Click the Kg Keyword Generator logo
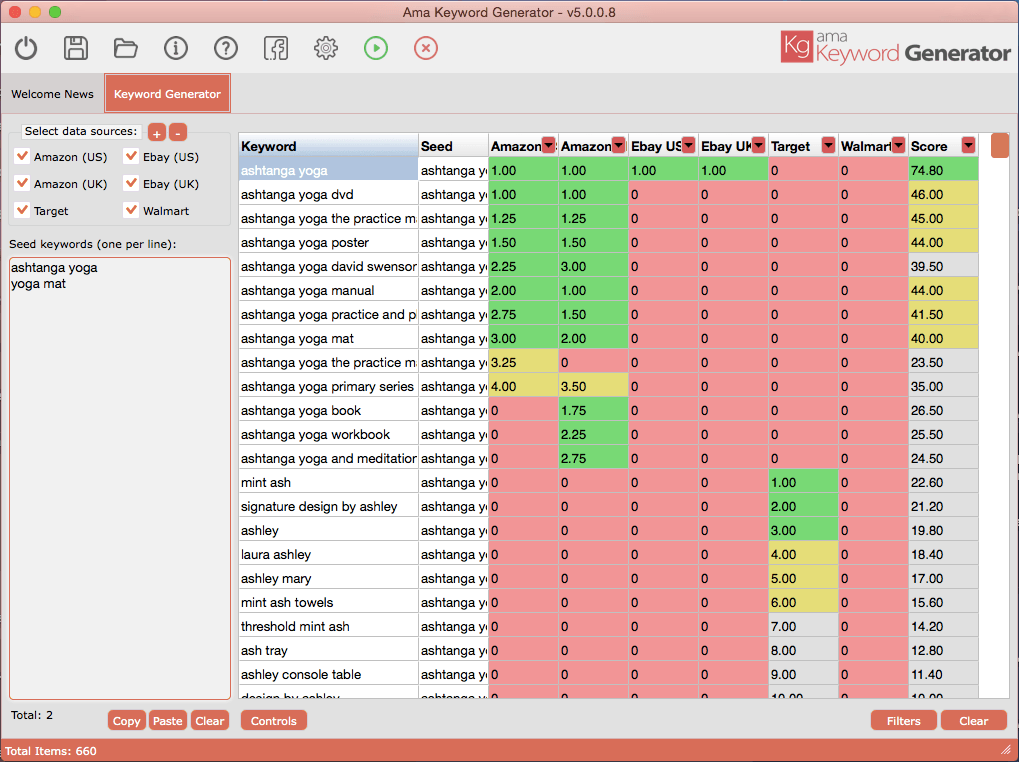The height and width of the screenshot is (762, 1019). coord(896,48)
